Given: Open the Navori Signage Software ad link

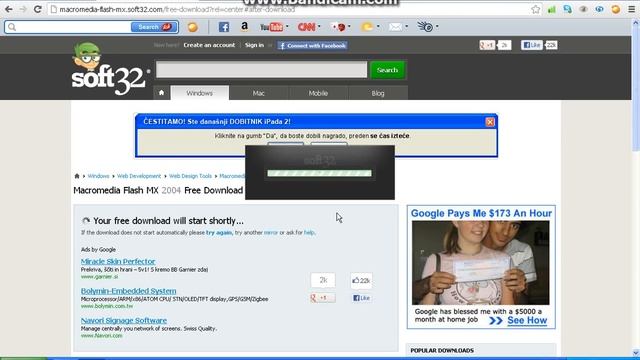Looking at the screenshot, I should click(124, 320).
